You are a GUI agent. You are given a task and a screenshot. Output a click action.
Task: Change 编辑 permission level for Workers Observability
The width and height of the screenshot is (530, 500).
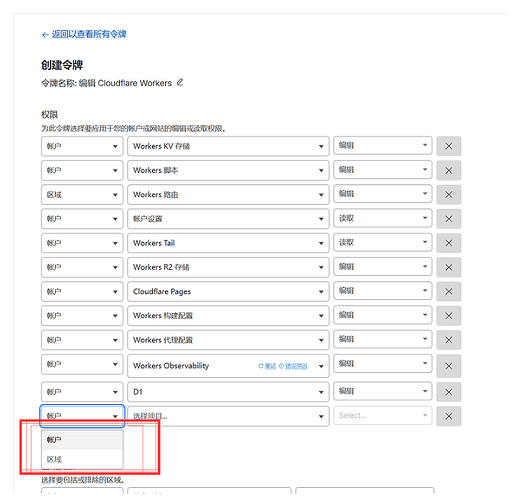(383, 363)
